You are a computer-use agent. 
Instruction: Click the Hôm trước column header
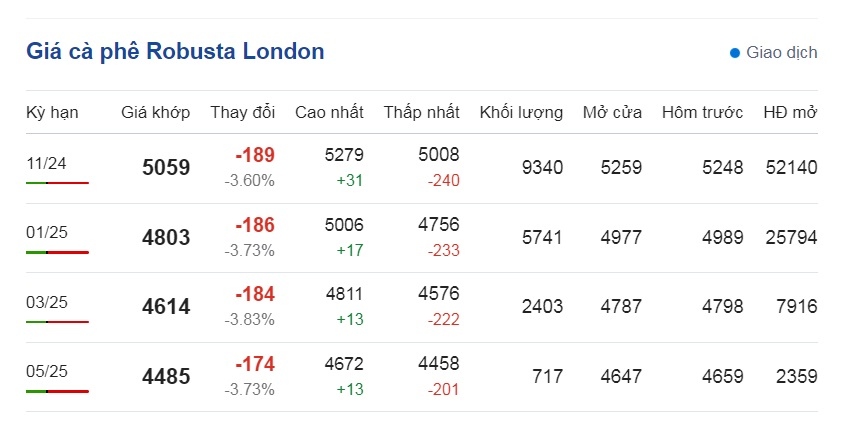coord(702,112)
